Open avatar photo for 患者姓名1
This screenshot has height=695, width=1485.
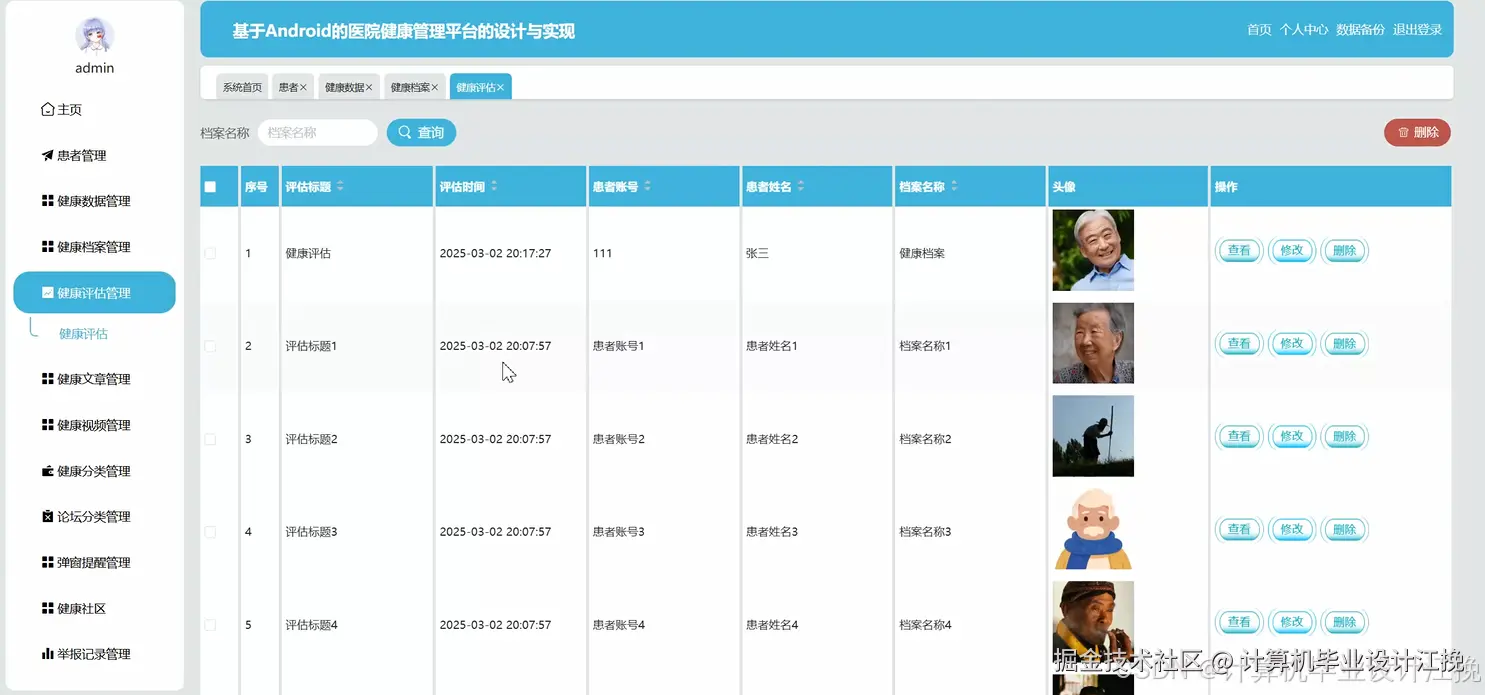pos(1093,343)
